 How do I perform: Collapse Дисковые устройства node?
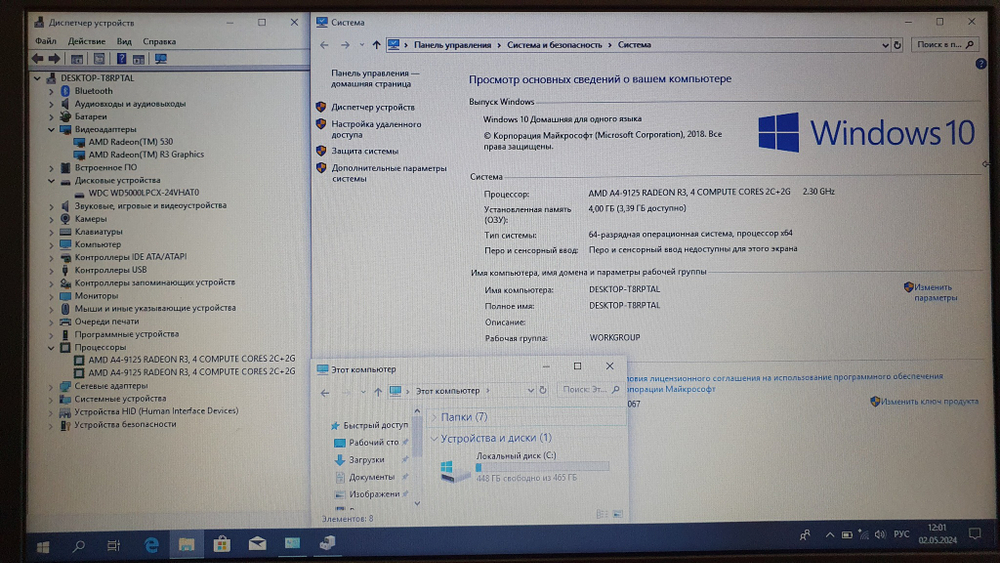click(x=51, y=181)
